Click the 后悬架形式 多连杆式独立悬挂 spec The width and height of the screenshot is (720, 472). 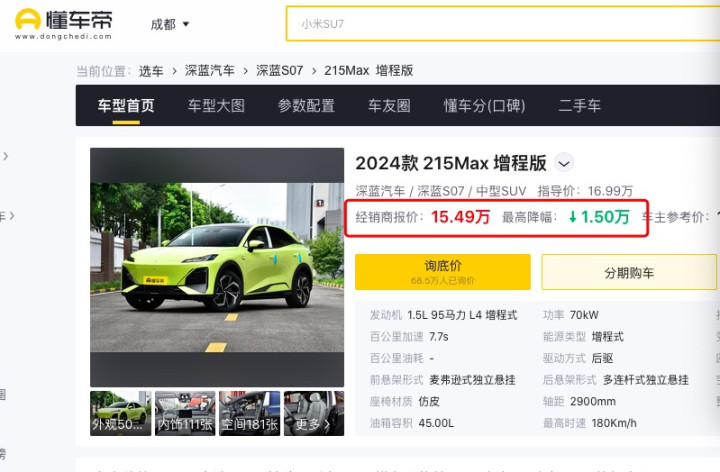click(x=616, y=380)
